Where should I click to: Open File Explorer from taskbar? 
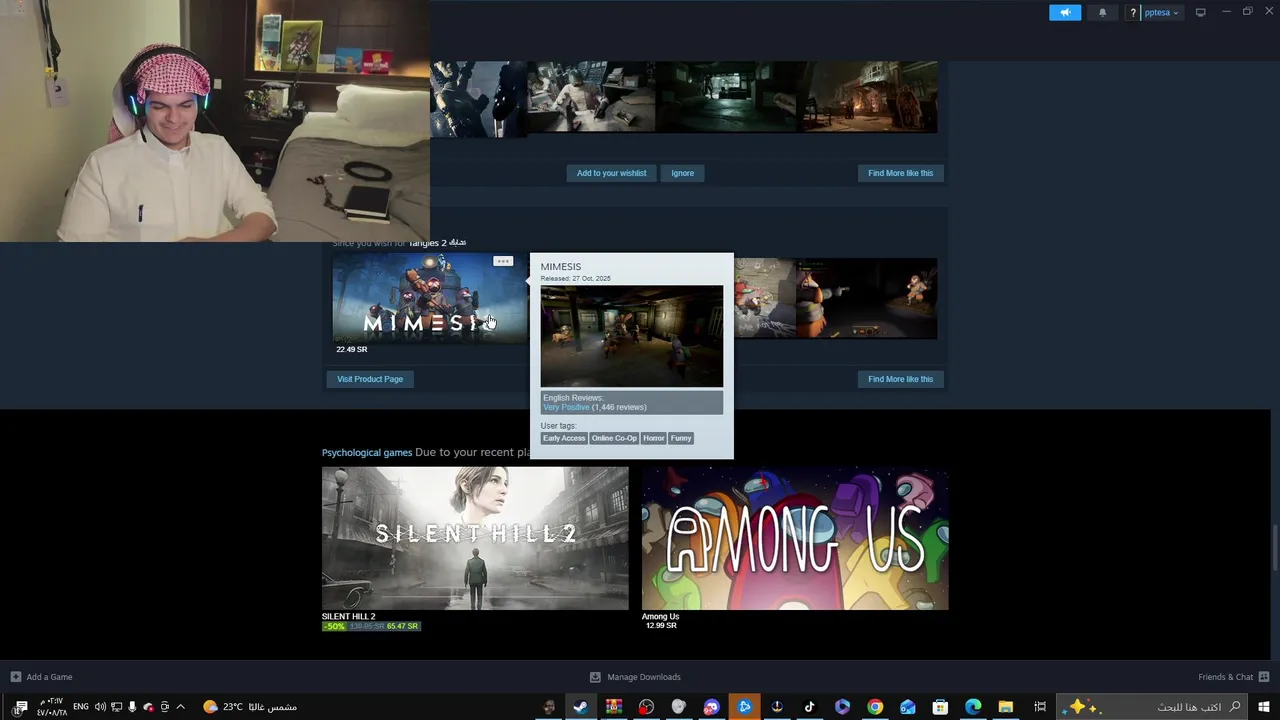point(1006,707)
